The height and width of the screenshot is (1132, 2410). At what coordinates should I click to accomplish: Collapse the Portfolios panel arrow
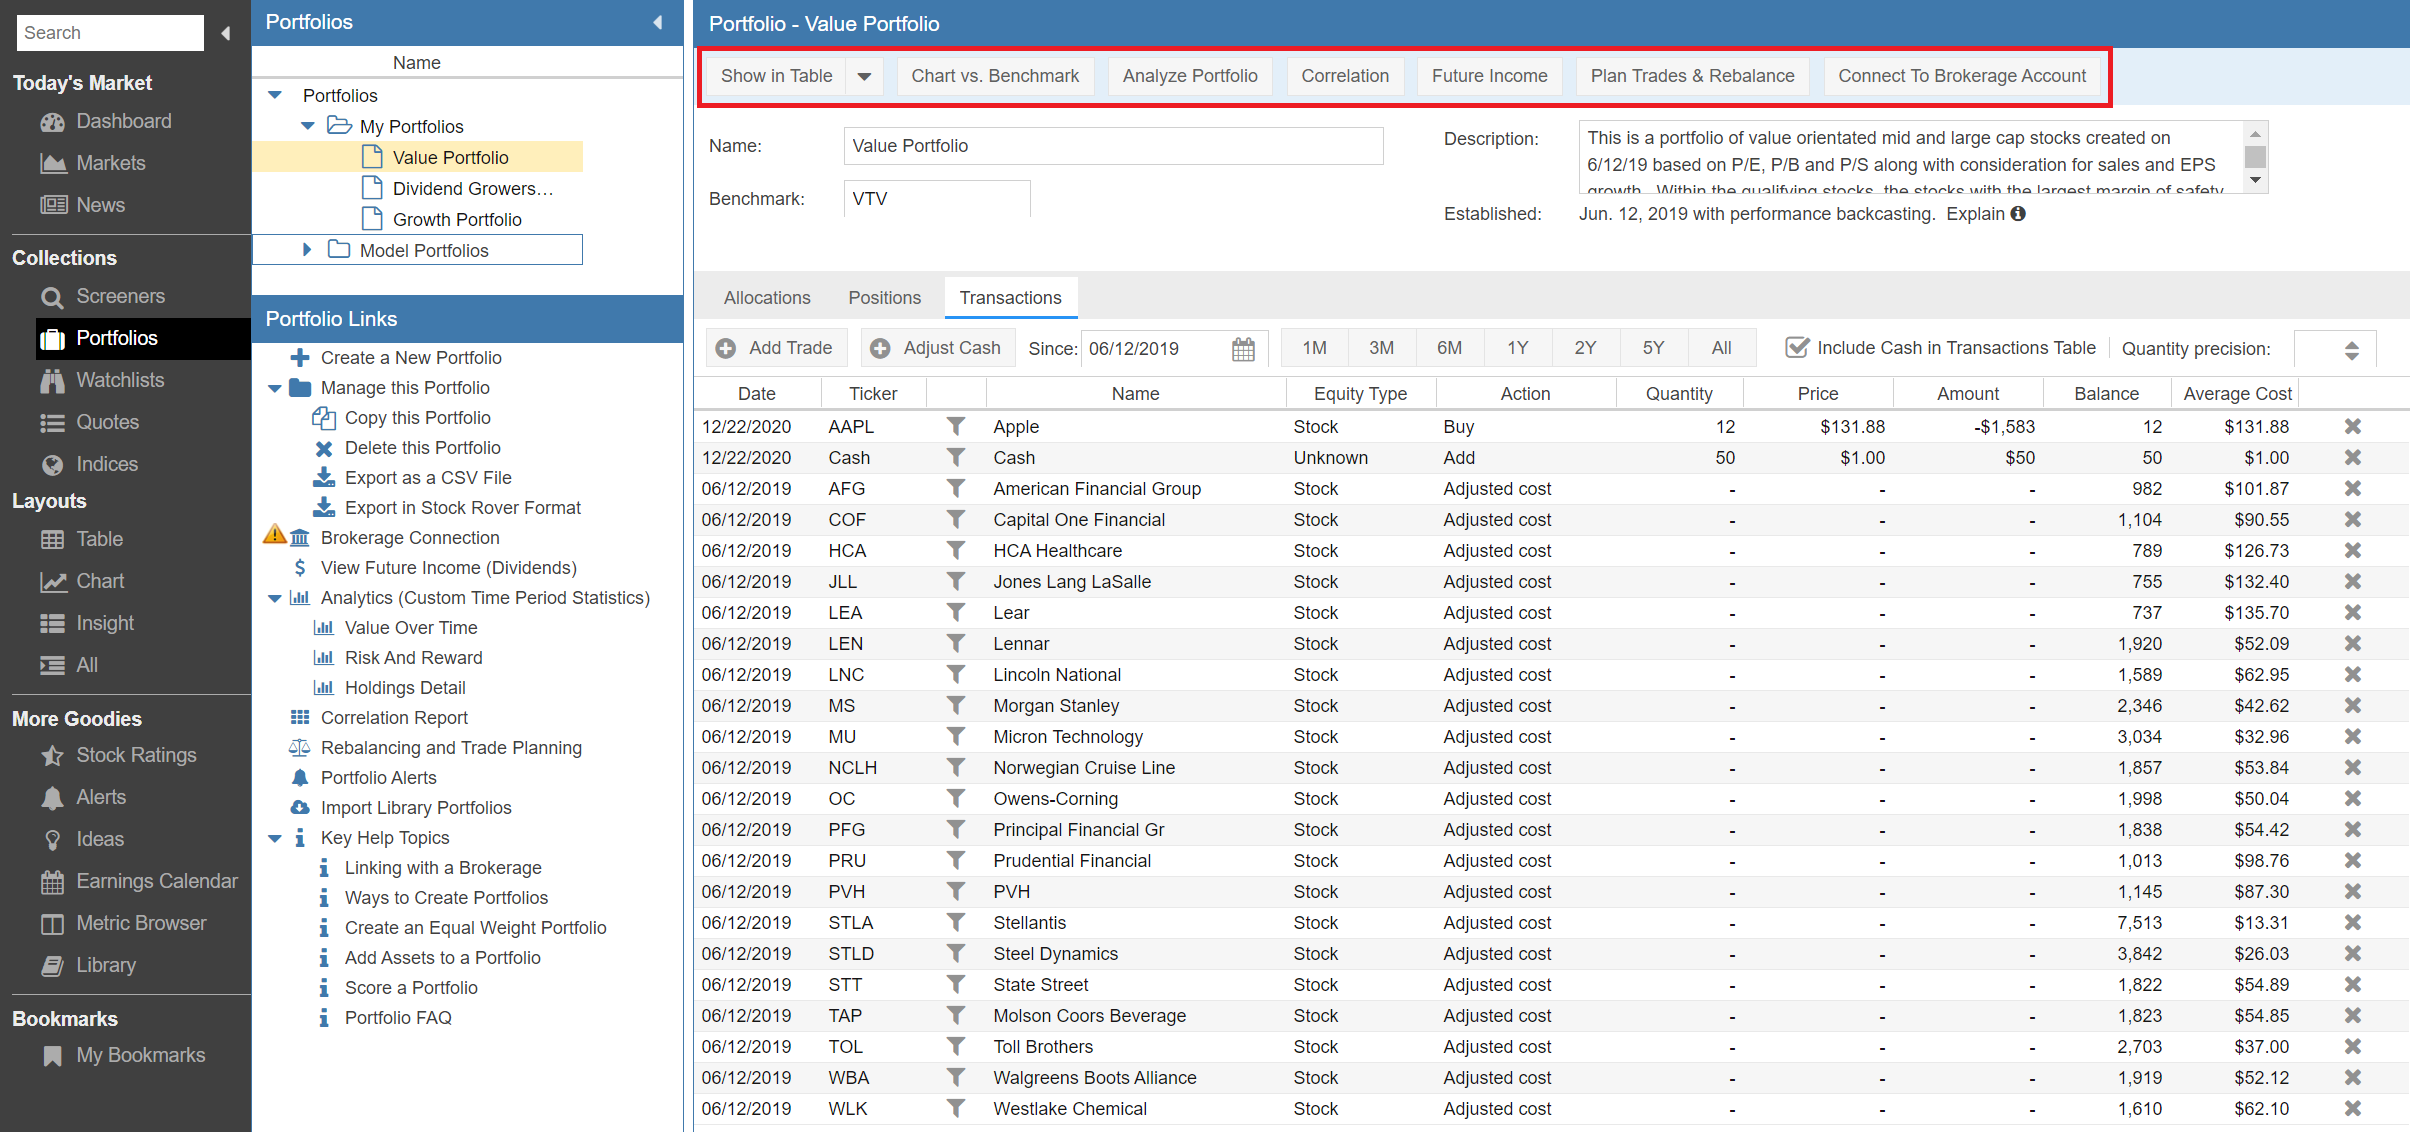(x=657, y=22)
